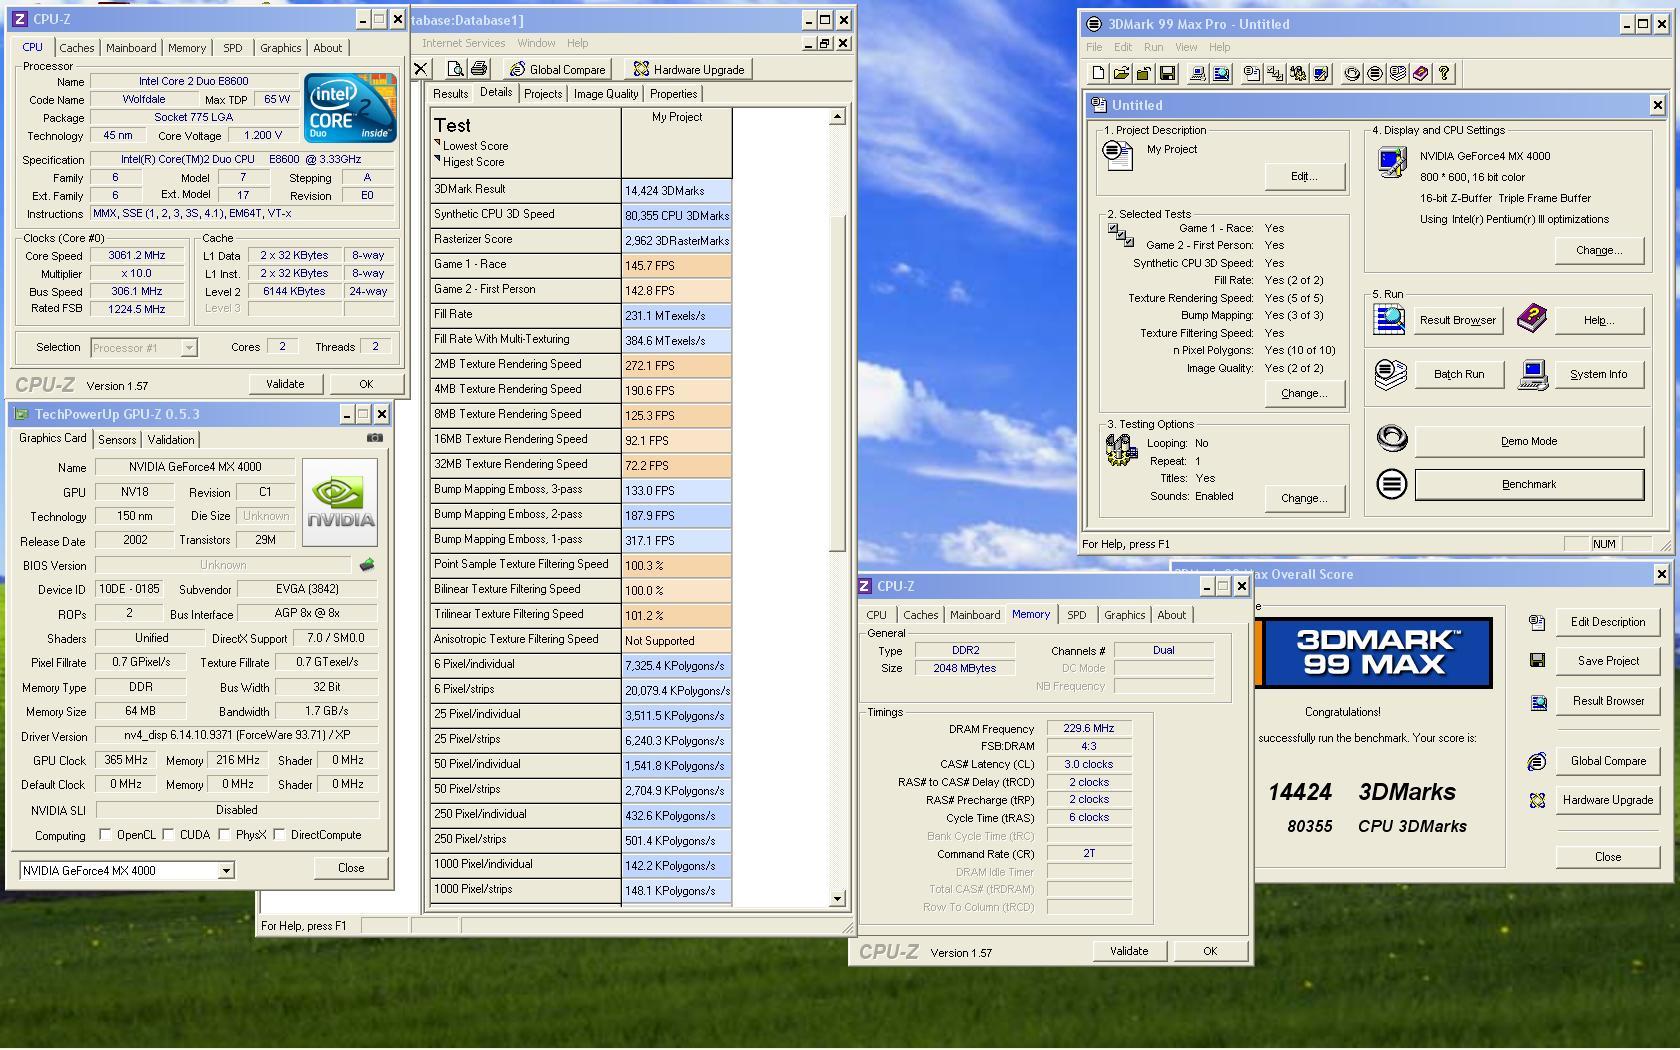This screenshot has height=1050, width=1680.
Task: Click the Batch Run button in 3DMark
Action: [1459, 374]
